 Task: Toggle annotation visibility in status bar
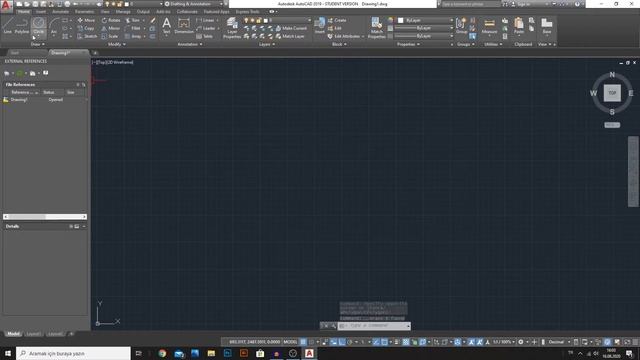pyautogui.click(x=471, y=342)
